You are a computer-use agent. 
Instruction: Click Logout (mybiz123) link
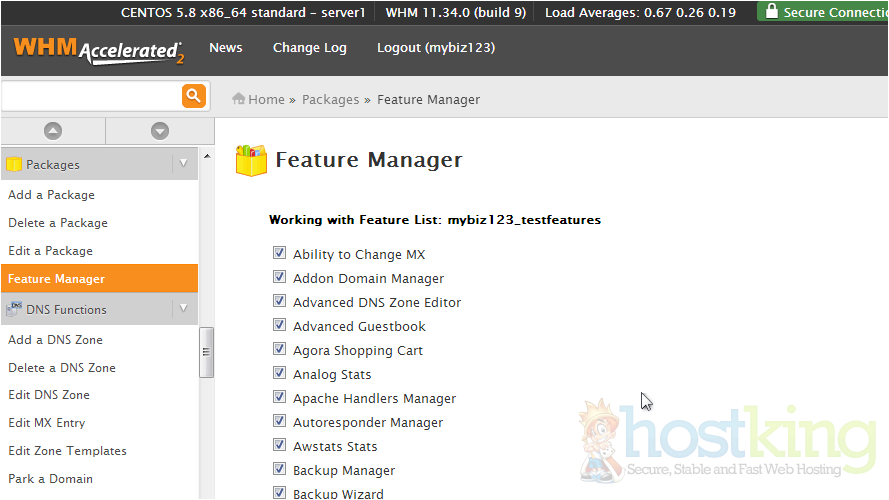click(435, 48)
